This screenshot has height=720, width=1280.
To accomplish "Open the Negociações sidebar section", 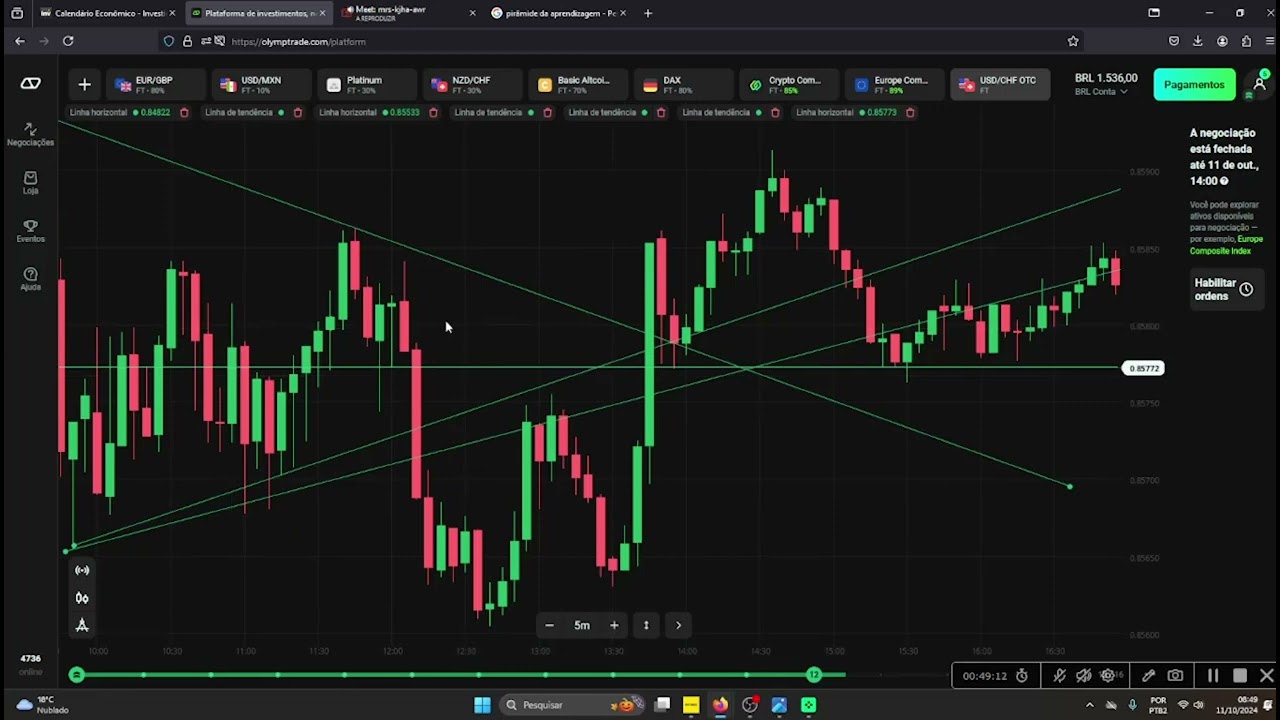I will pos(30,134).
